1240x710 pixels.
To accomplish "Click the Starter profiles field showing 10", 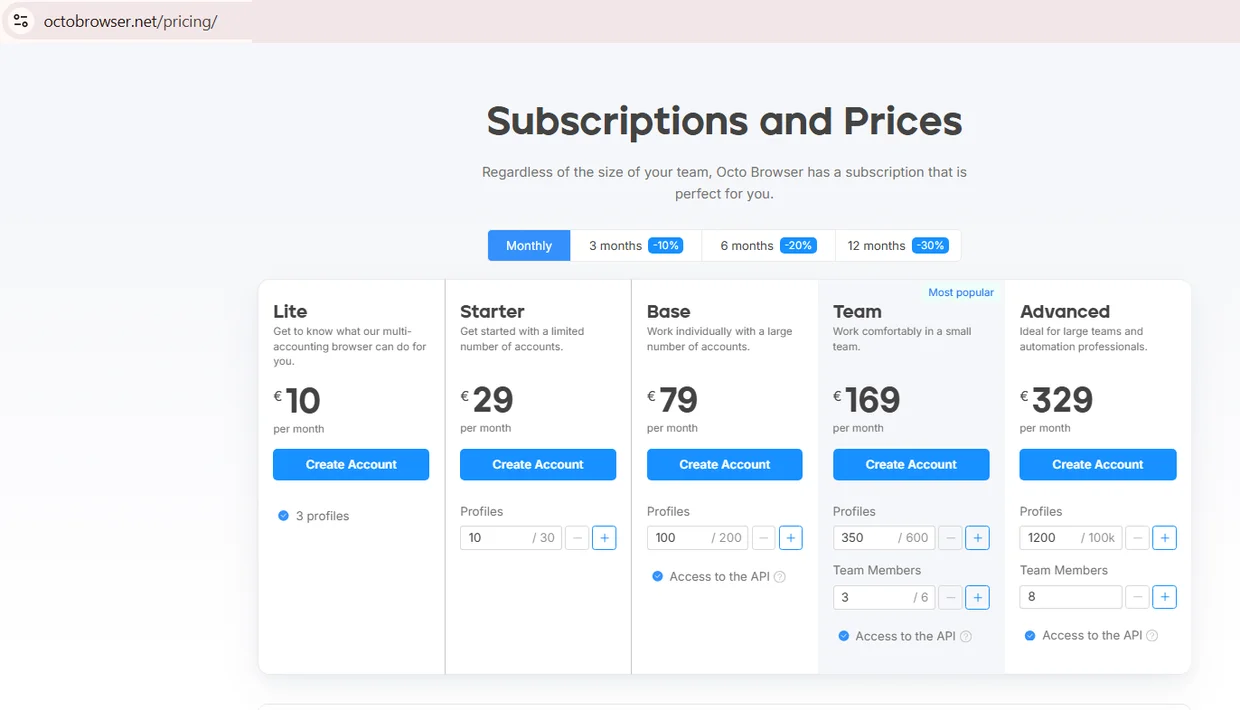I will tap(511, 538).
